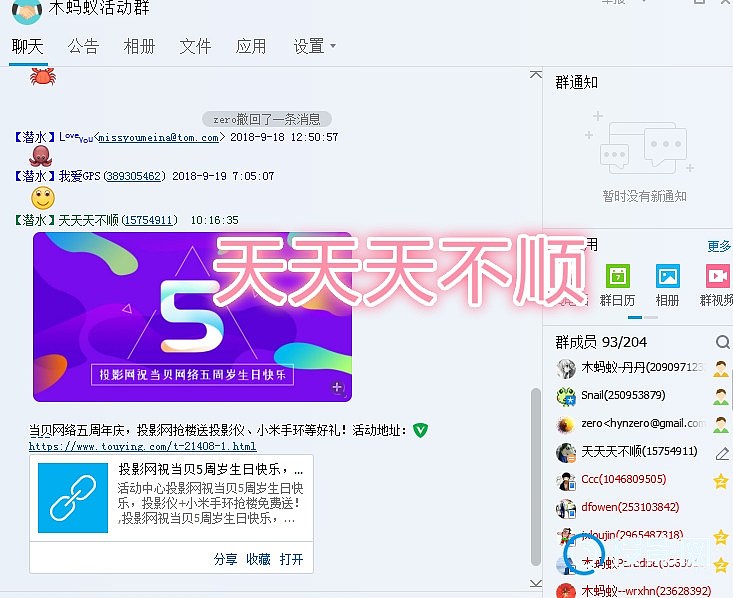Open the touying.com t-21408-1 hyperlink
This screenshot has height=598, width=733.
pos(143,446)
